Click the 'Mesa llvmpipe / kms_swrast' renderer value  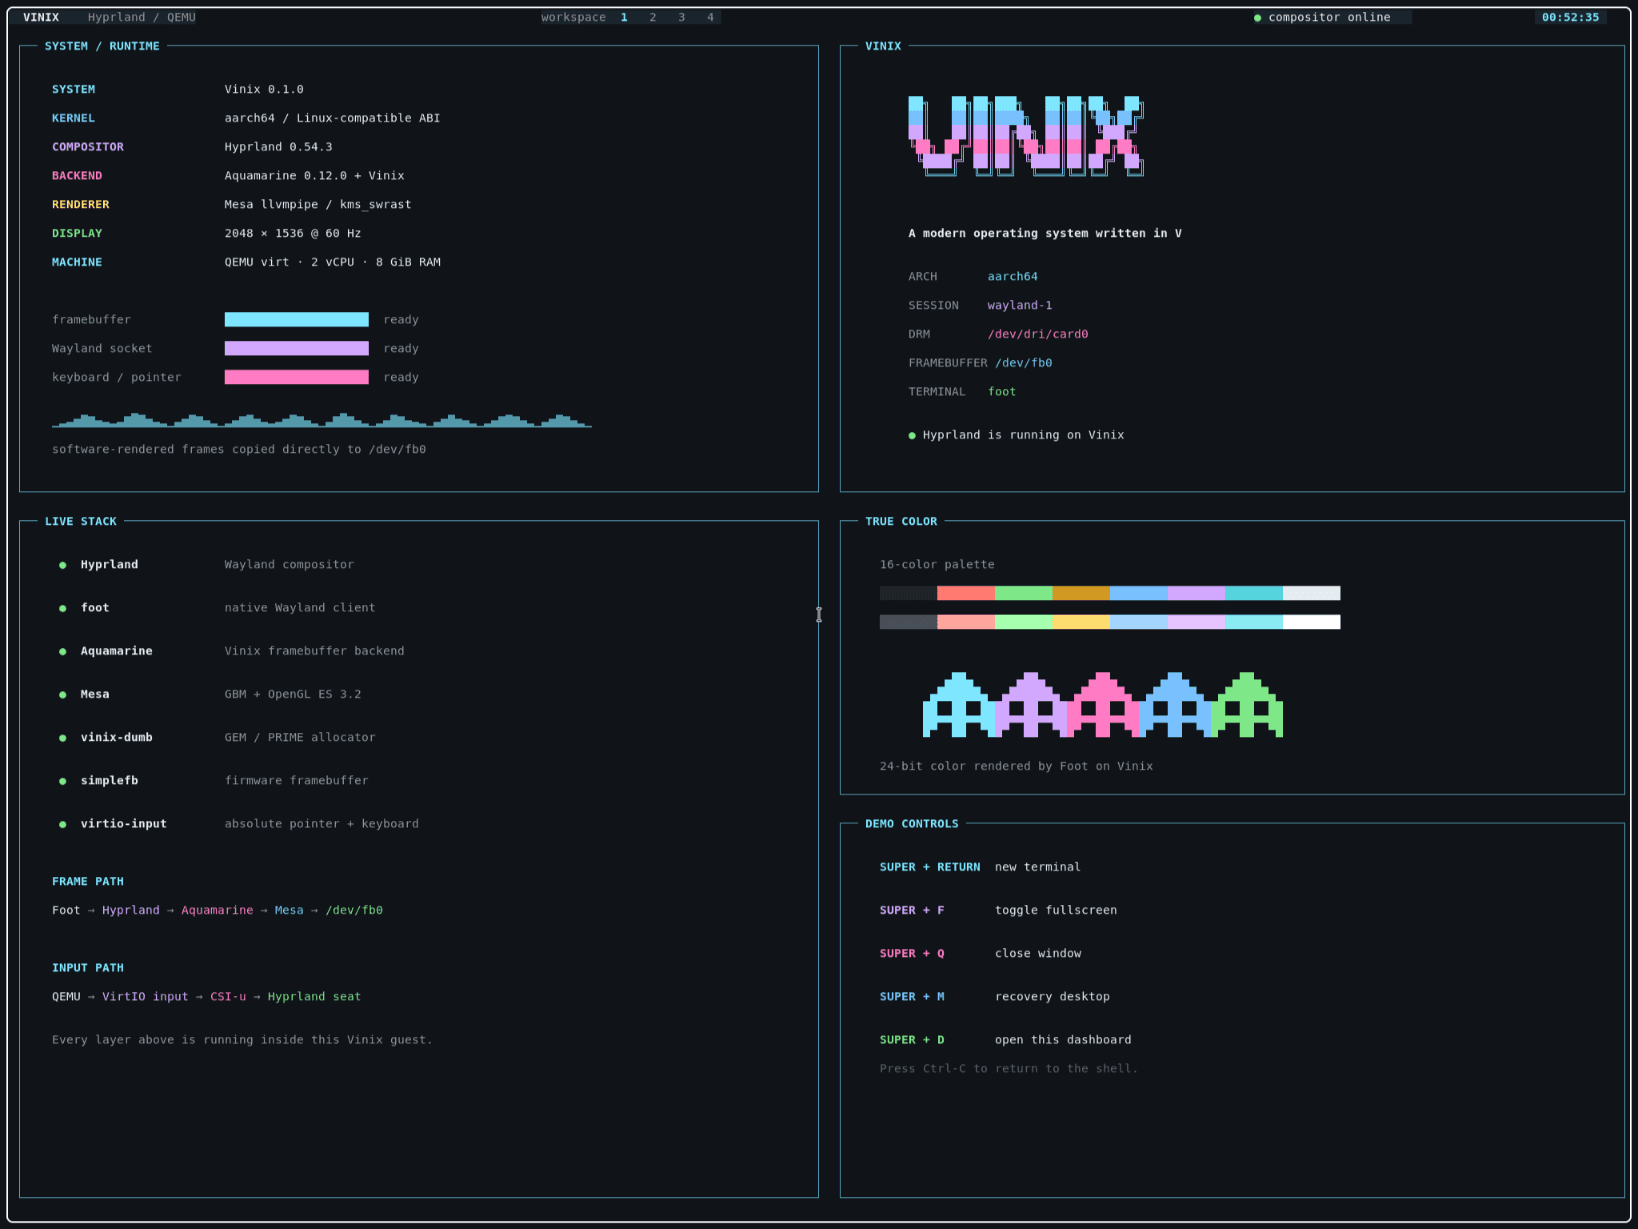click(x=318, y=204)
